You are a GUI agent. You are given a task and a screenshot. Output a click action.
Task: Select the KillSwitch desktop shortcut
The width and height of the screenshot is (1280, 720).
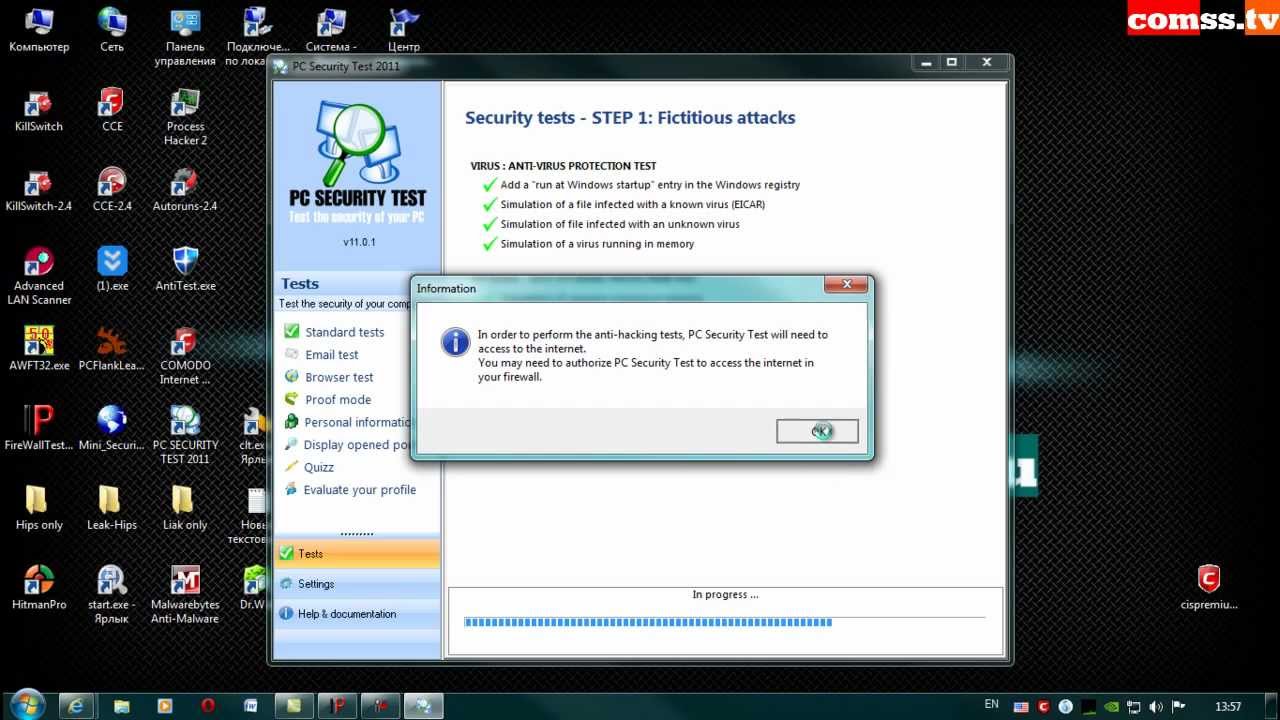click(x=39, y=110)
